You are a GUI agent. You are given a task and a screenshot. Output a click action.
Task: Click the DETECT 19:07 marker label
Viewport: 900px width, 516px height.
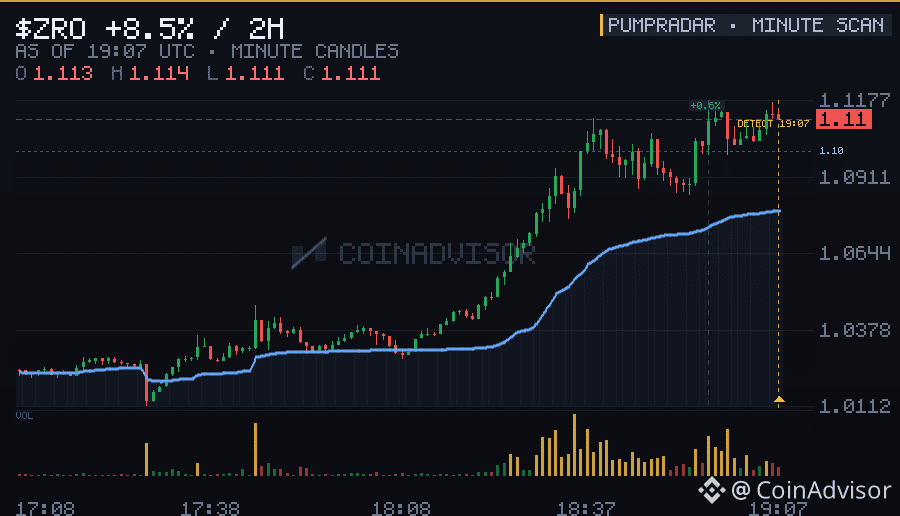[x=773, y=123]
